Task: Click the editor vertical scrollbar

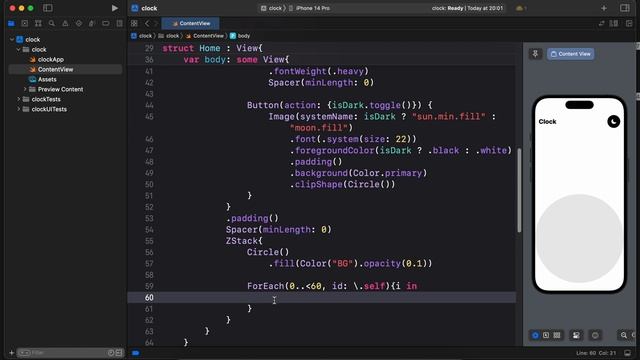Action: click(519, 190)
